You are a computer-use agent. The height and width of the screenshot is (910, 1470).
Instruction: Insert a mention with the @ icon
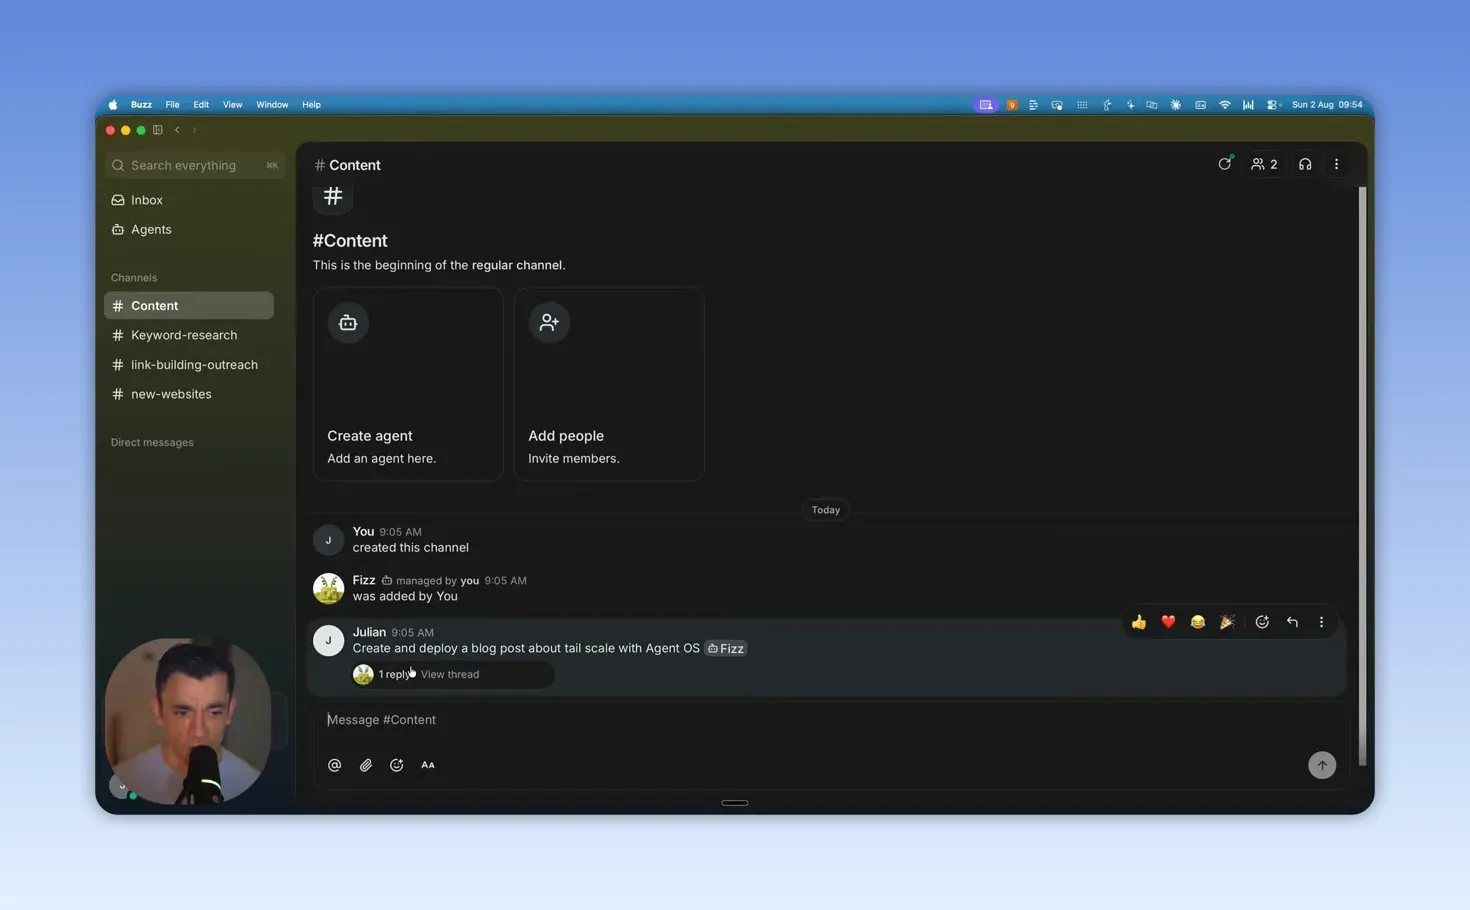pyautogui.click(x=335, y=765)
